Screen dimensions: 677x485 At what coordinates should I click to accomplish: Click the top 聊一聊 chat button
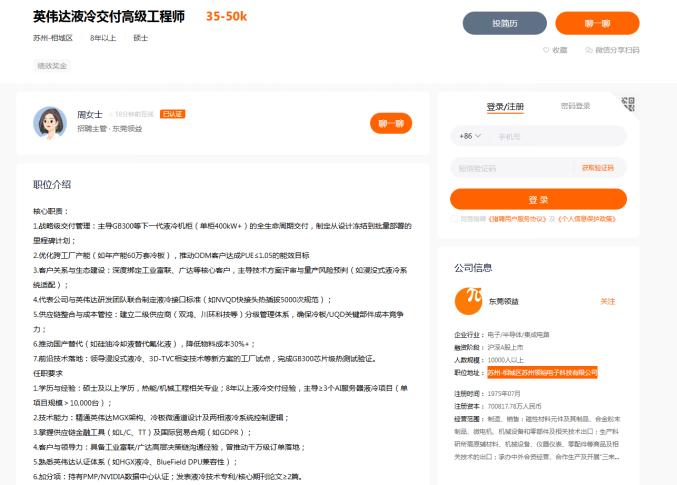coord(597,23)
